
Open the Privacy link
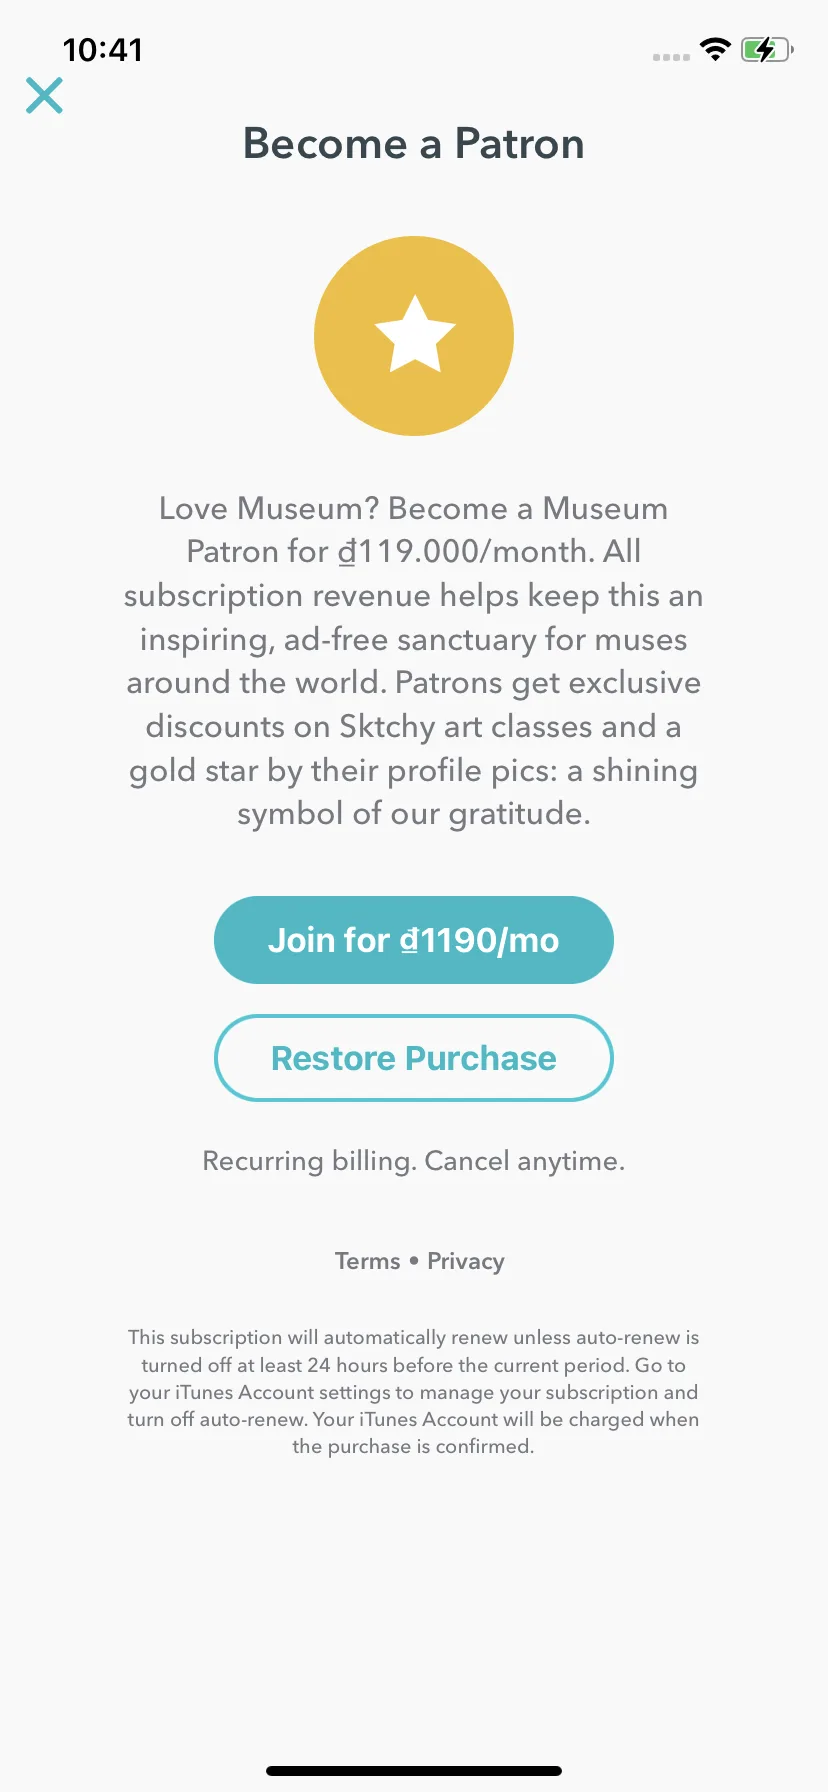(x=466, y=1262)
